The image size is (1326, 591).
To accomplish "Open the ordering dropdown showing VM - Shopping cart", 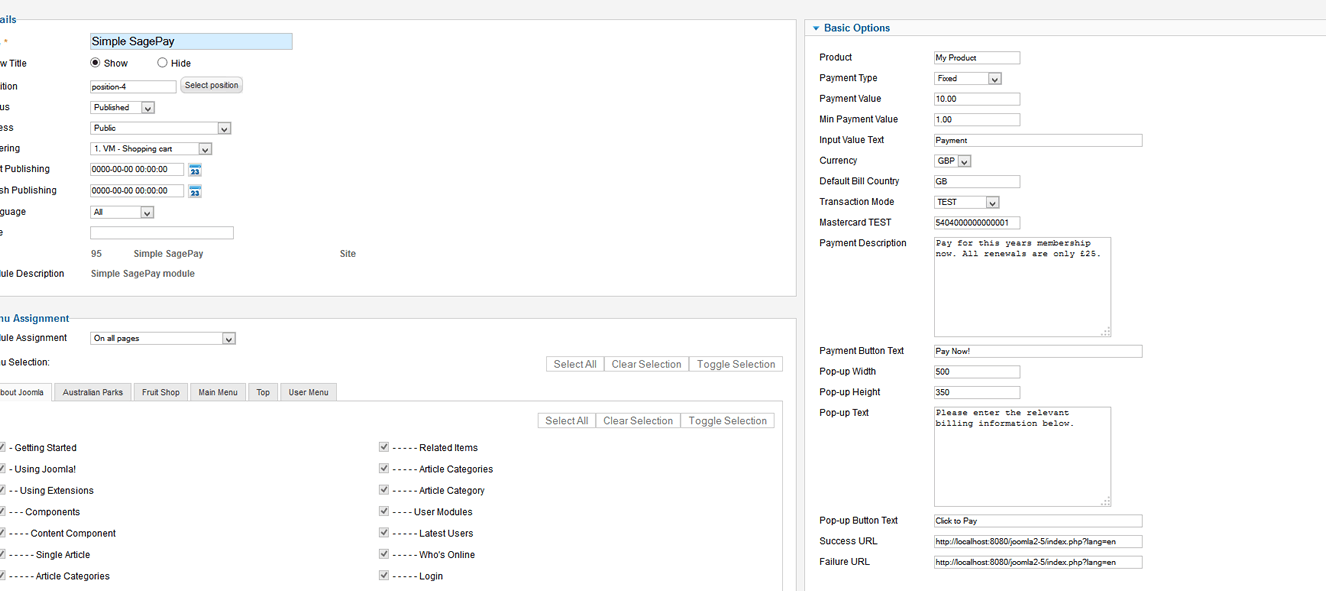I will [x=151, y=149].
